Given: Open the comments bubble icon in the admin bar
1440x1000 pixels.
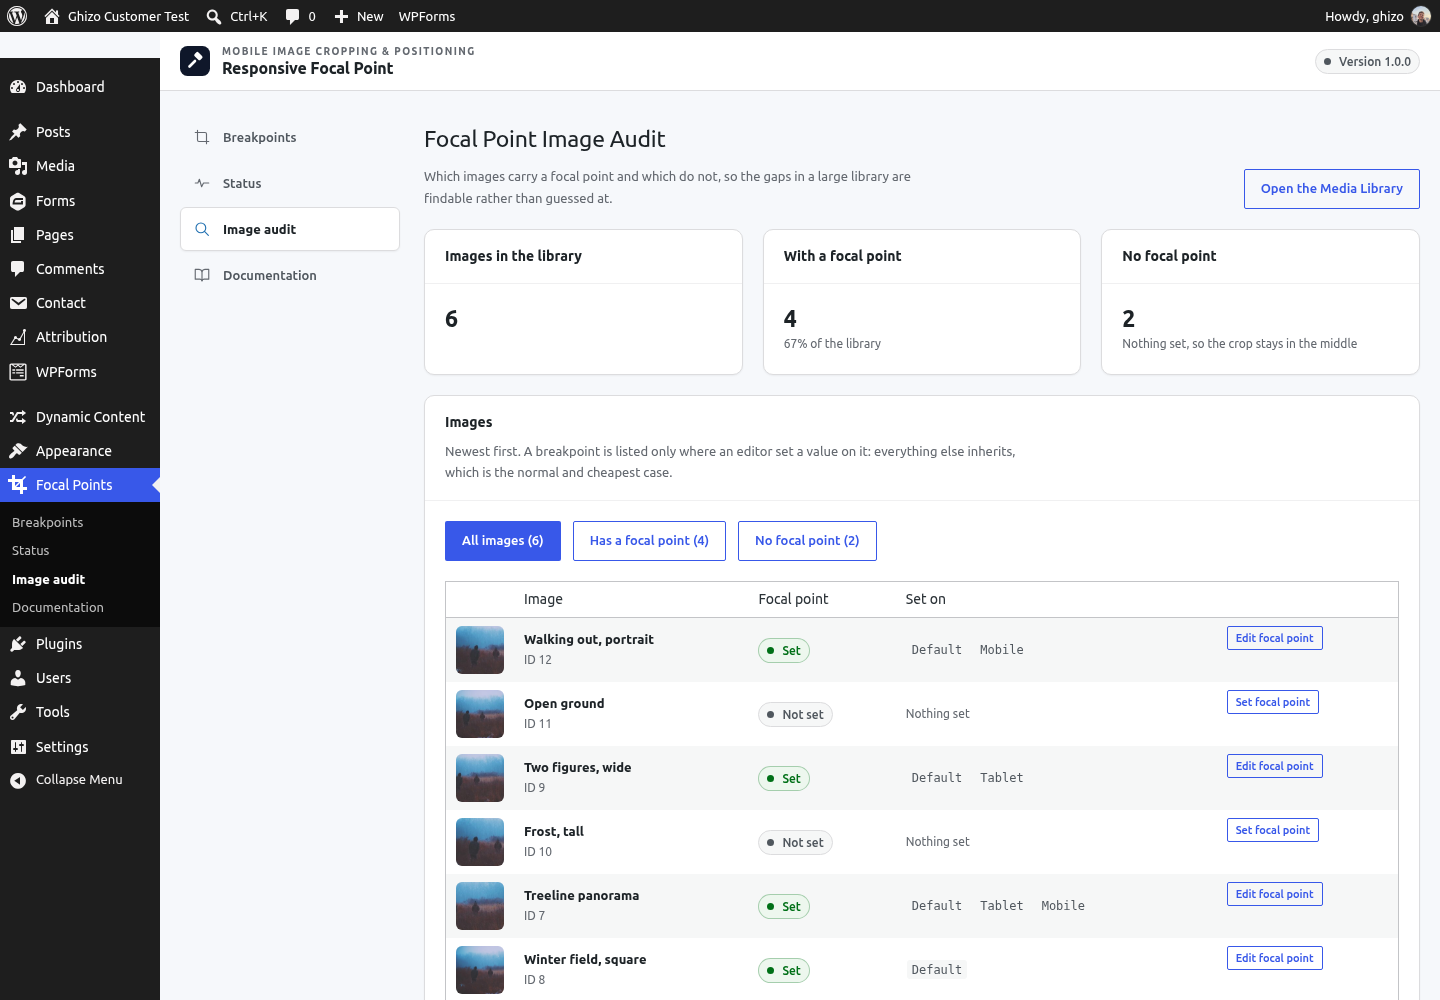Looking at the screenshot, I should 292,16.
